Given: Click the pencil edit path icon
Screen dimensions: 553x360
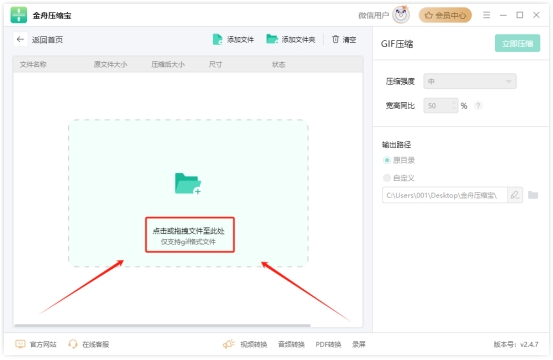Looking at the screenshot, I should click(515, 195).
